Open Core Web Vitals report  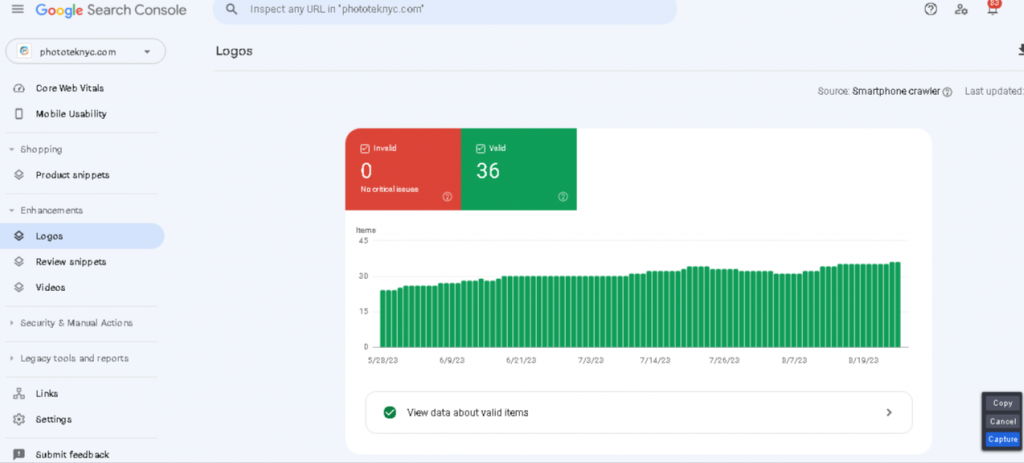(70, 88)
